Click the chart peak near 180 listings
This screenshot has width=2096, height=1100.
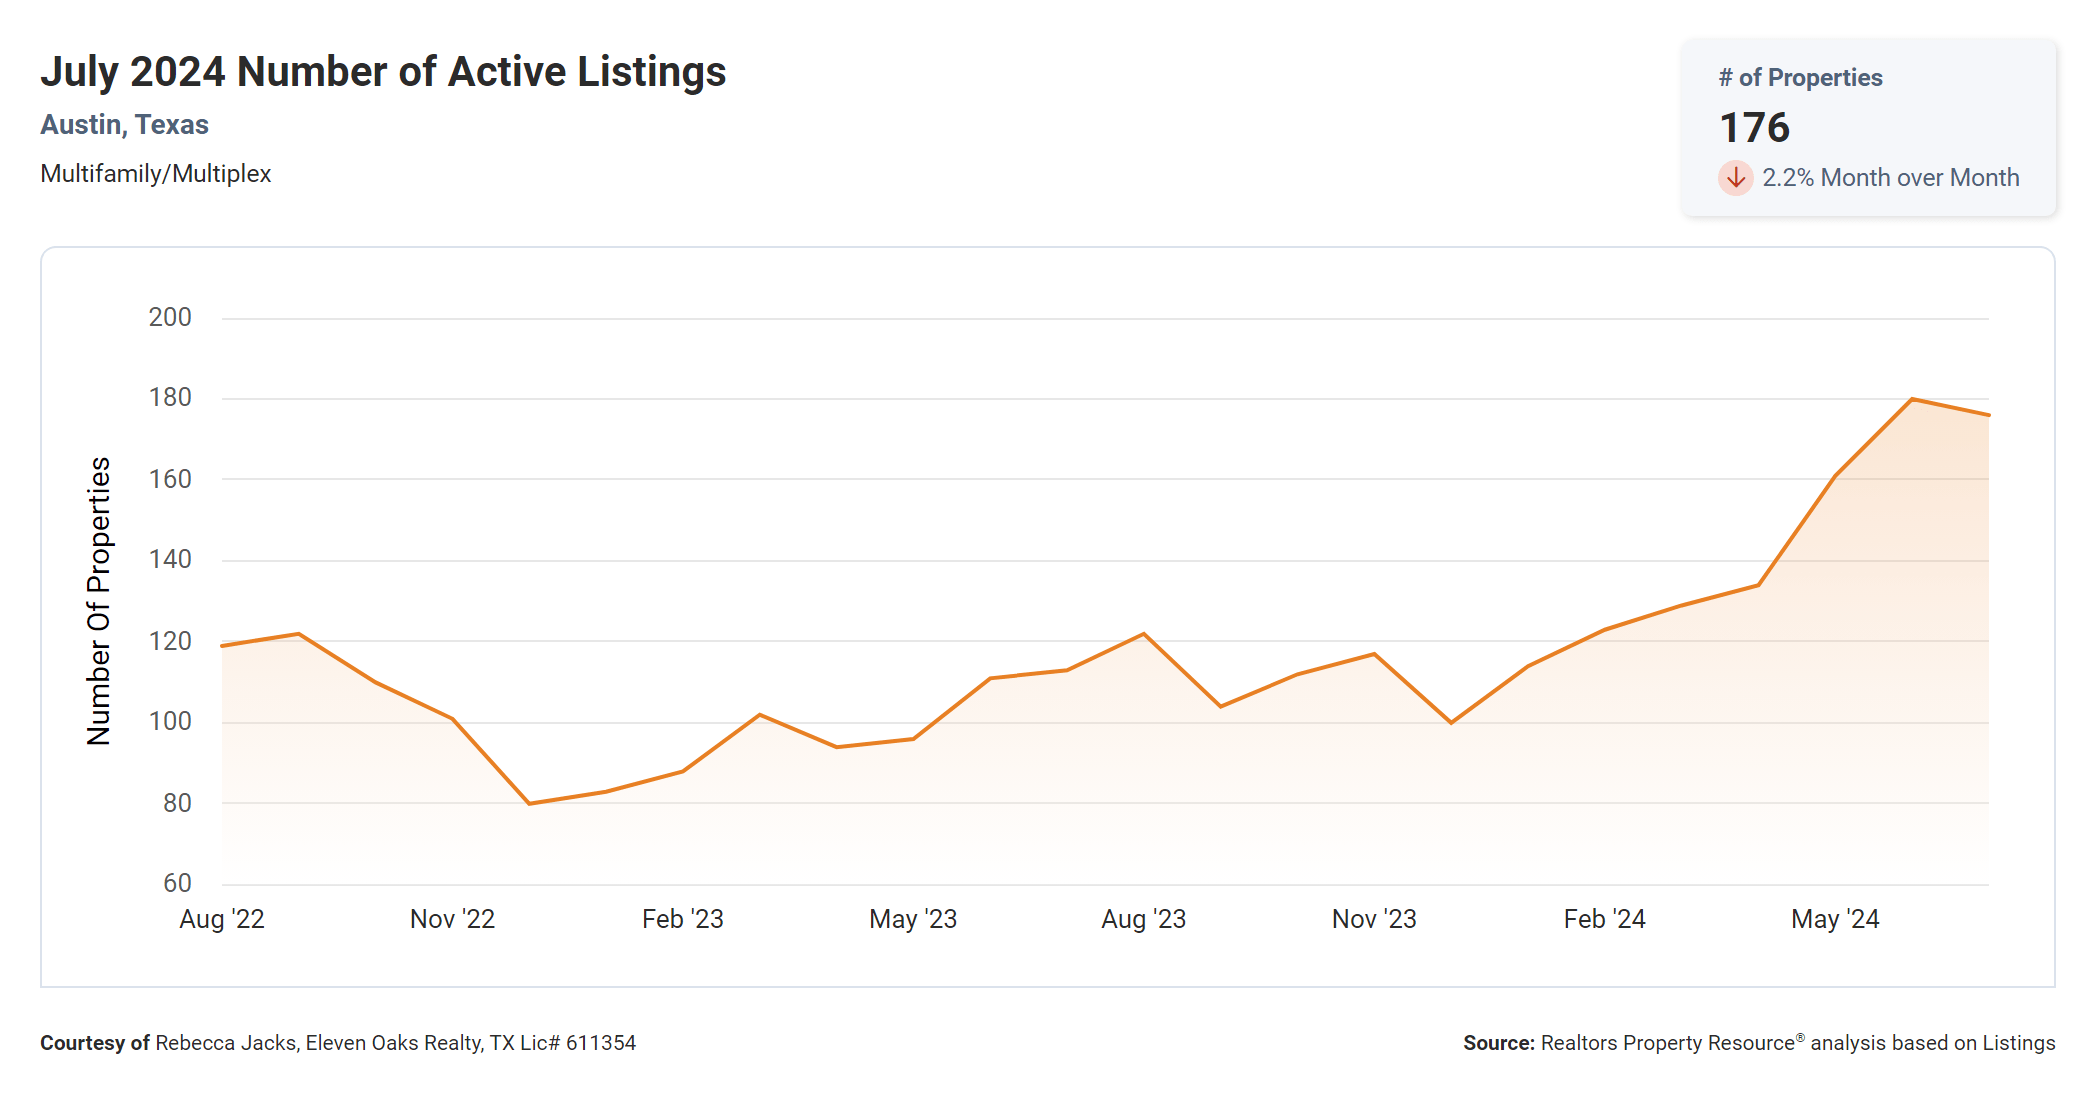[x=1912, y=400]
